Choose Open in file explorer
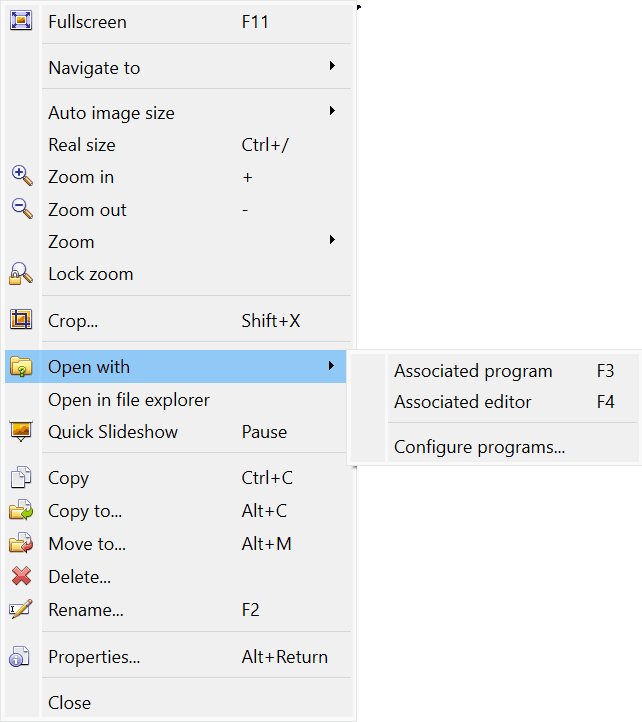Image resolution: width=642 pixels, height=722 pixels. click(x=129, y=400)
